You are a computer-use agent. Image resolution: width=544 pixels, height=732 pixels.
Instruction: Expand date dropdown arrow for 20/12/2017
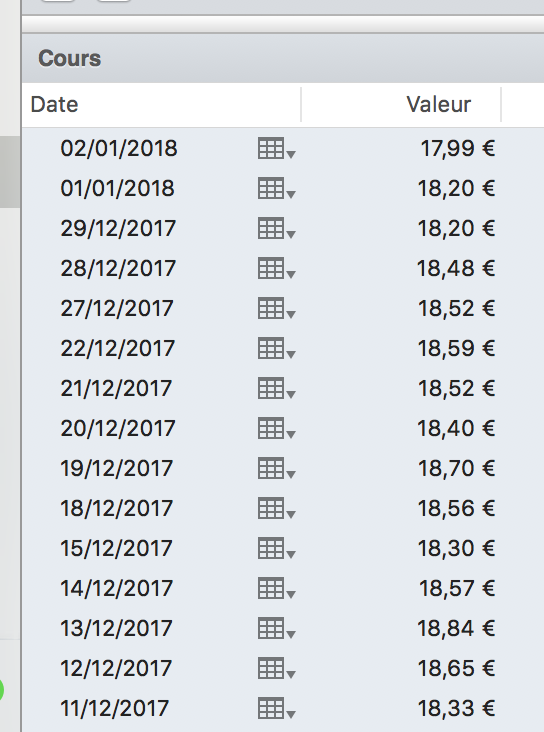(291, 435)
